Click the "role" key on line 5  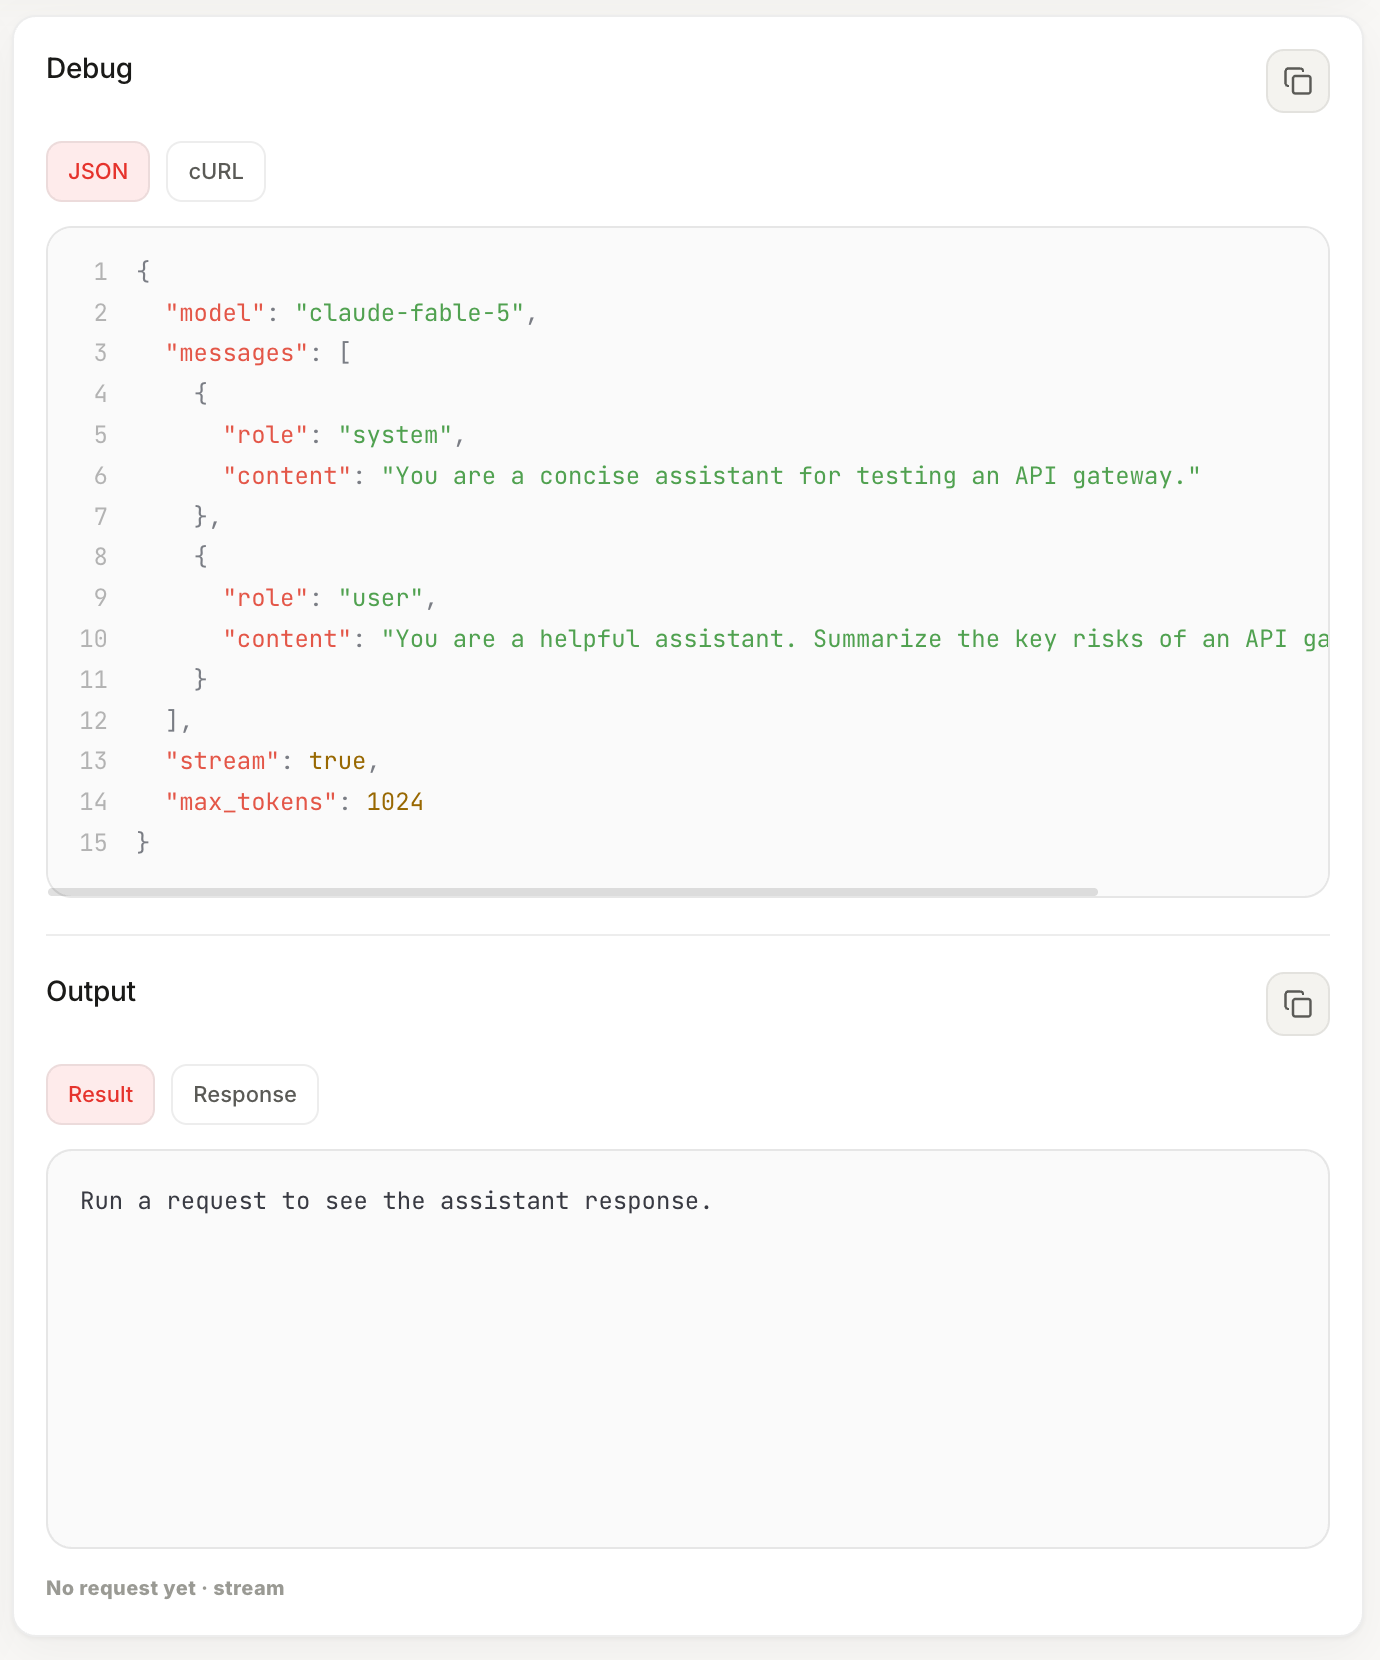point(266,435)
